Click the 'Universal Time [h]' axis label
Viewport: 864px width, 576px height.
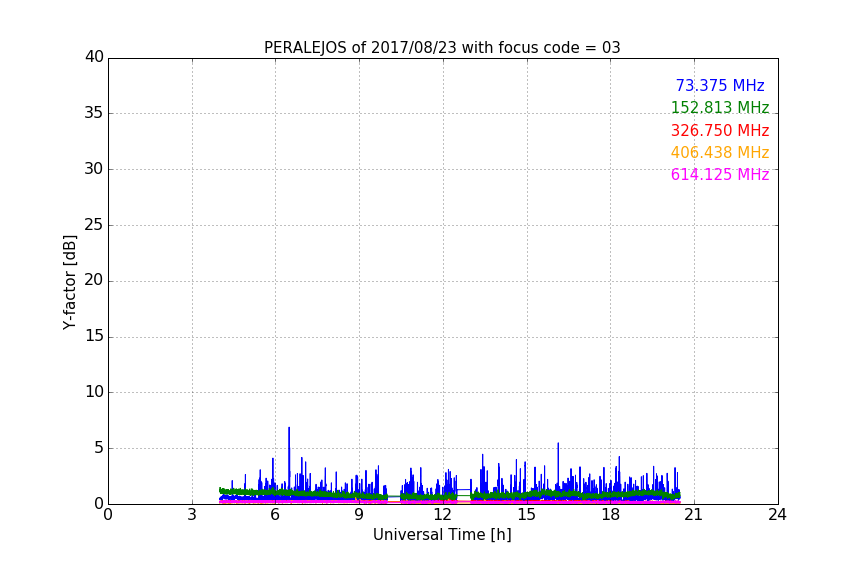coord(442,535)
